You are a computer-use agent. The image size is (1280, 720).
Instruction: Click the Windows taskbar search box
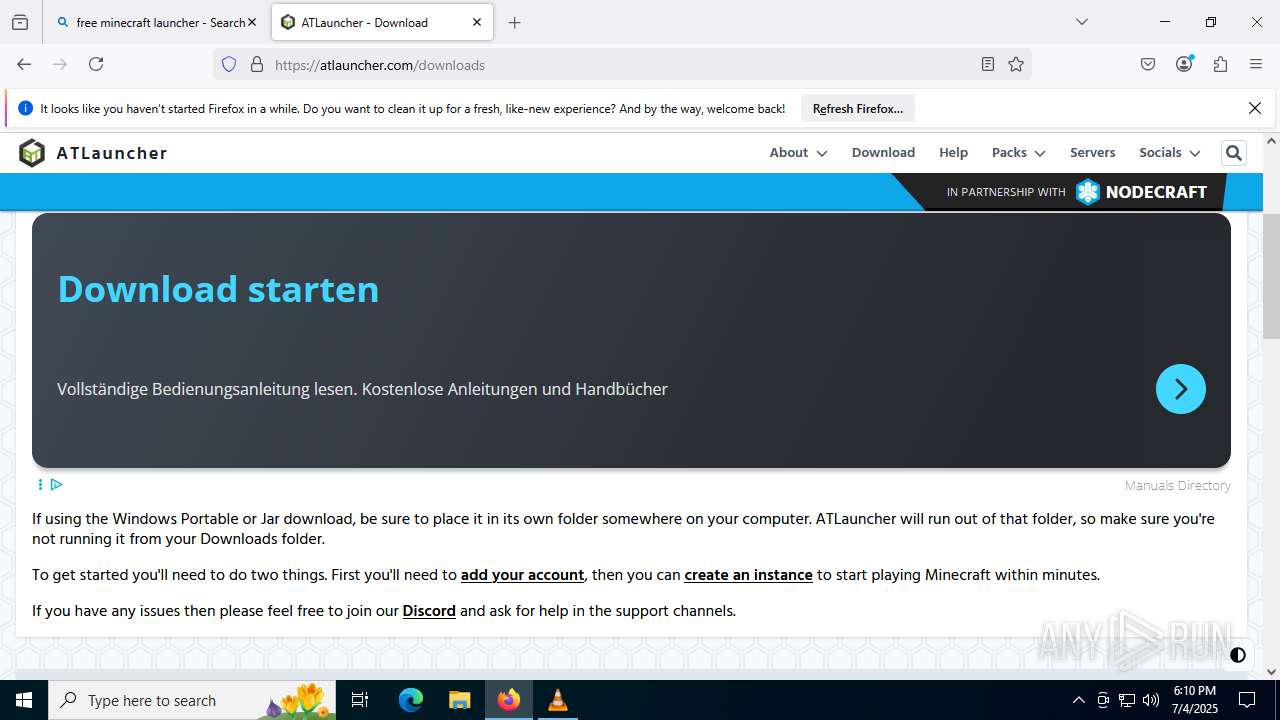pyautogui.click(x=193, y=700)
